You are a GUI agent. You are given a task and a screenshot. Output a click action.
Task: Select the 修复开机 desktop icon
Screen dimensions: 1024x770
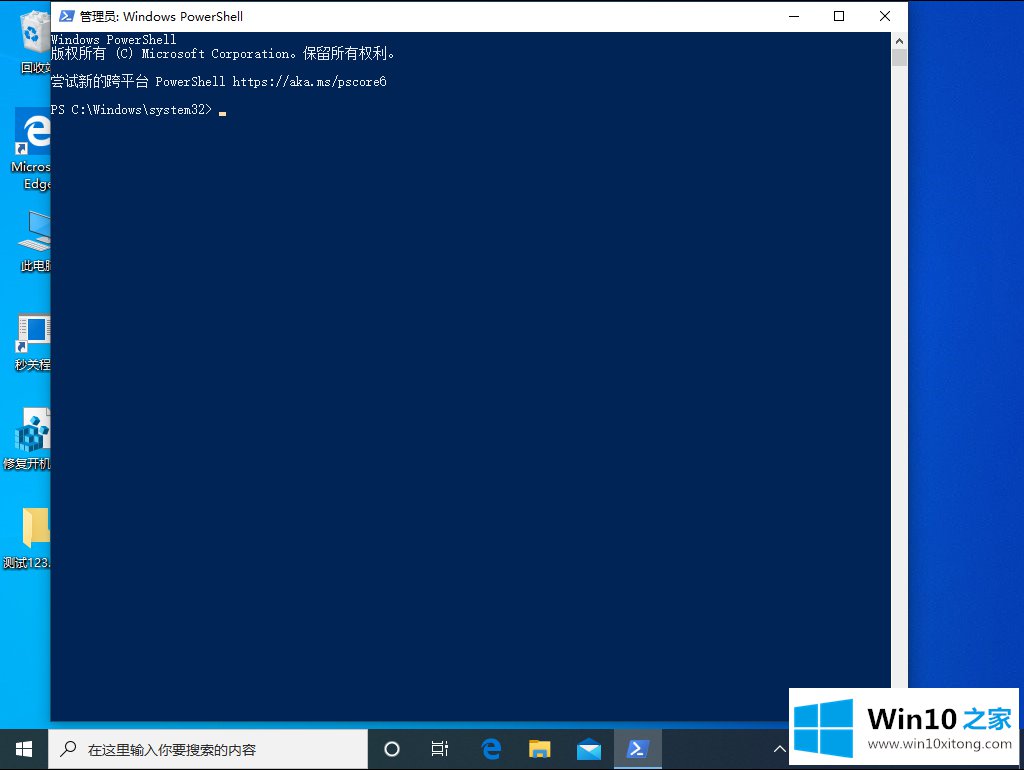[29, 439]
